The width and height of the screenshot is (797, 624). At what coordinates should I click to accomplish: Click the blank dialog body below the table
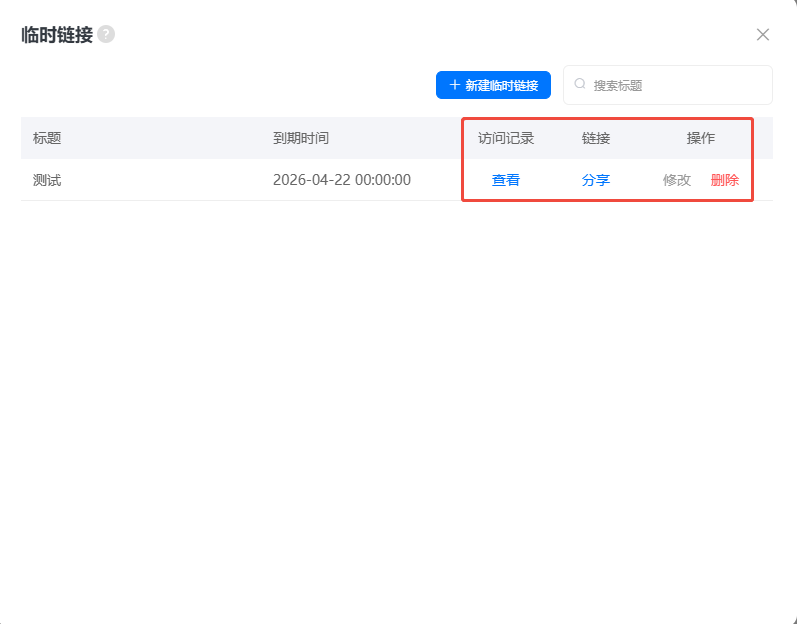[x=398, y=400]
